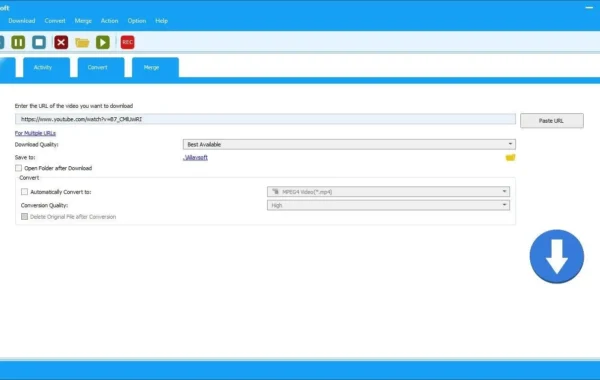The height and width of the screenshot is (380, 600).
Task: Open the For Multiple URLs link
Action: (x=35, y=133)
